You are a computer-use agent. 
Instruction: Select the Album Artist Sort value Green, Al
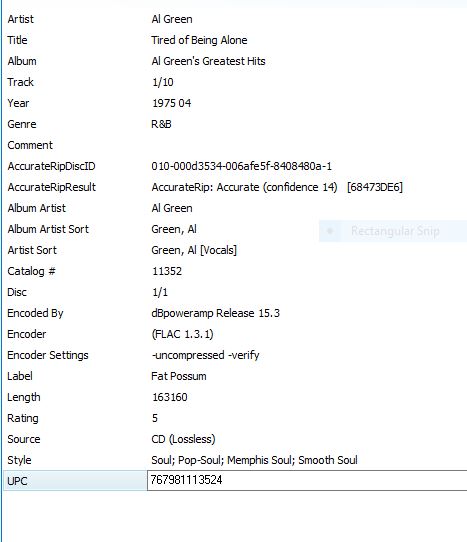[x=174, y=229]
